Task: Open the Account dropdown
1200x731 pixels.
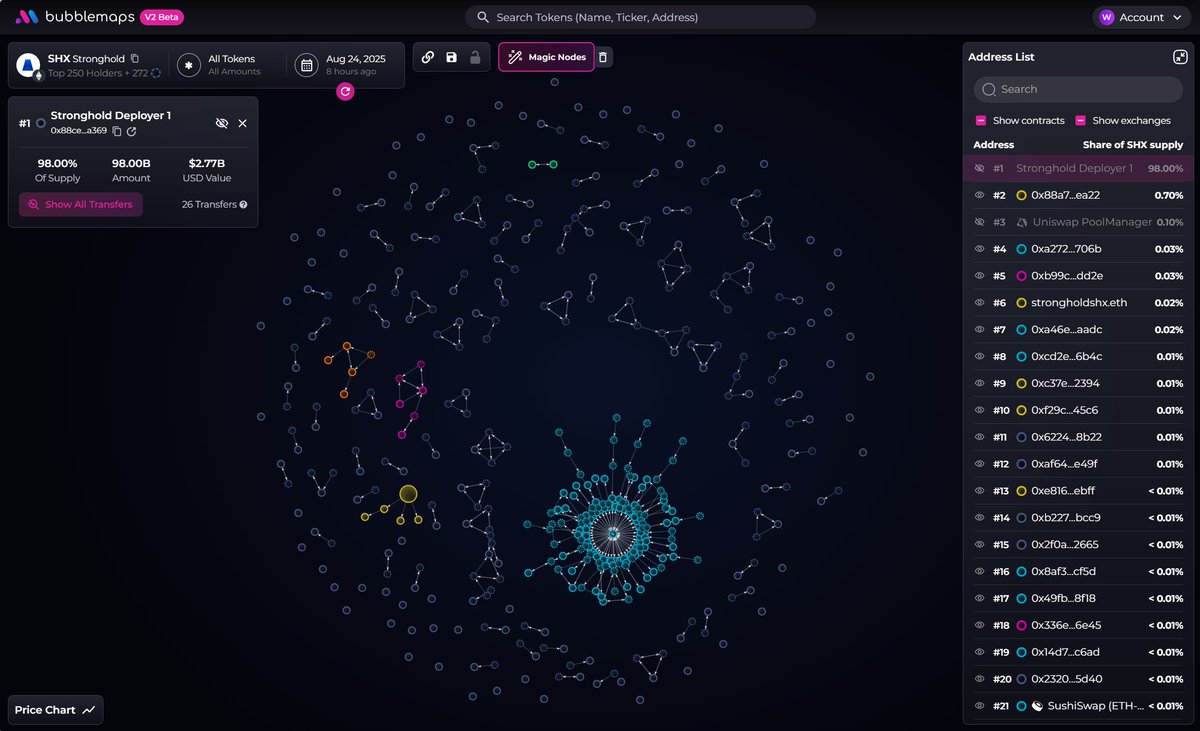Action: (1141, 17)
